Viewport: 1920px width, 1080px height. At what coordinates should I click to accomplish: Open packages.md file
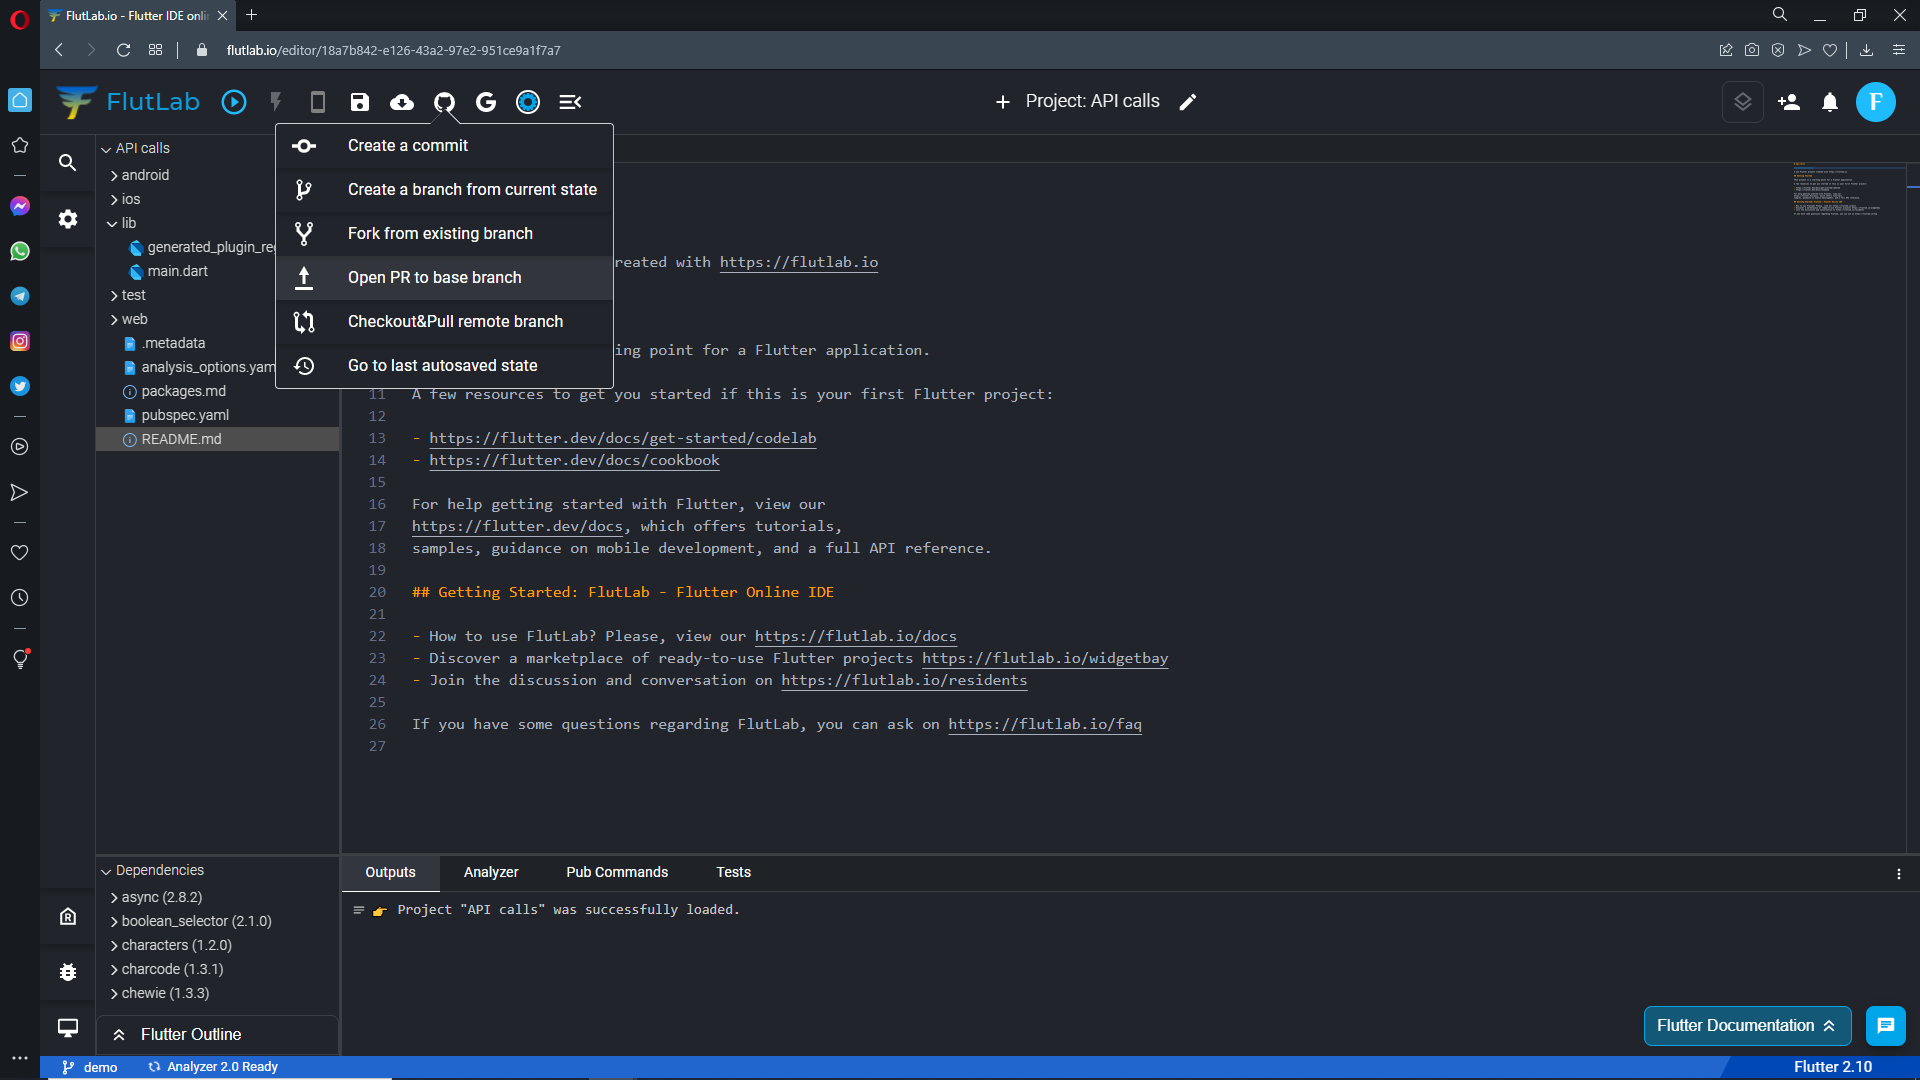[183, 391]
